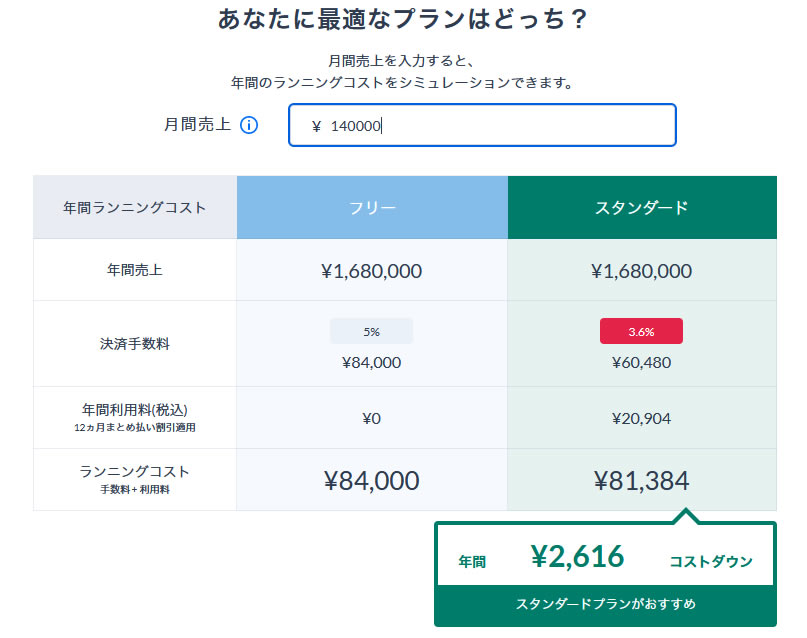The height and width of the screenshot is (638, 807).
Task: Click the Standard plan ¥81,384 running cost
Action: tap(641, 481)
